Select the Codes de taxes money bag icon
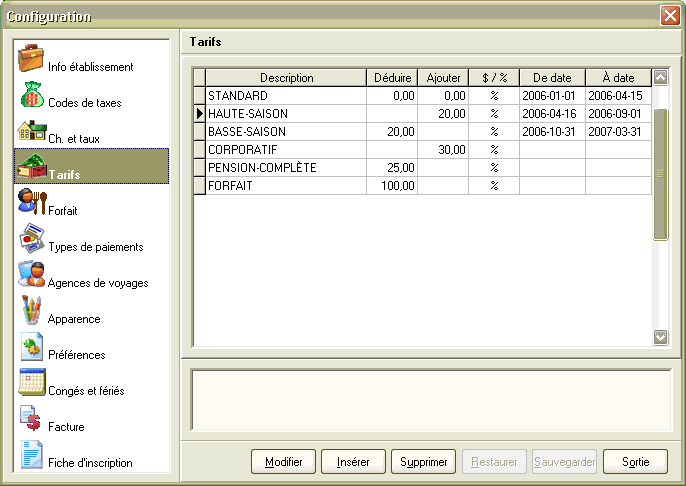This screenshot has width=686, height=486. coord(31,95)
